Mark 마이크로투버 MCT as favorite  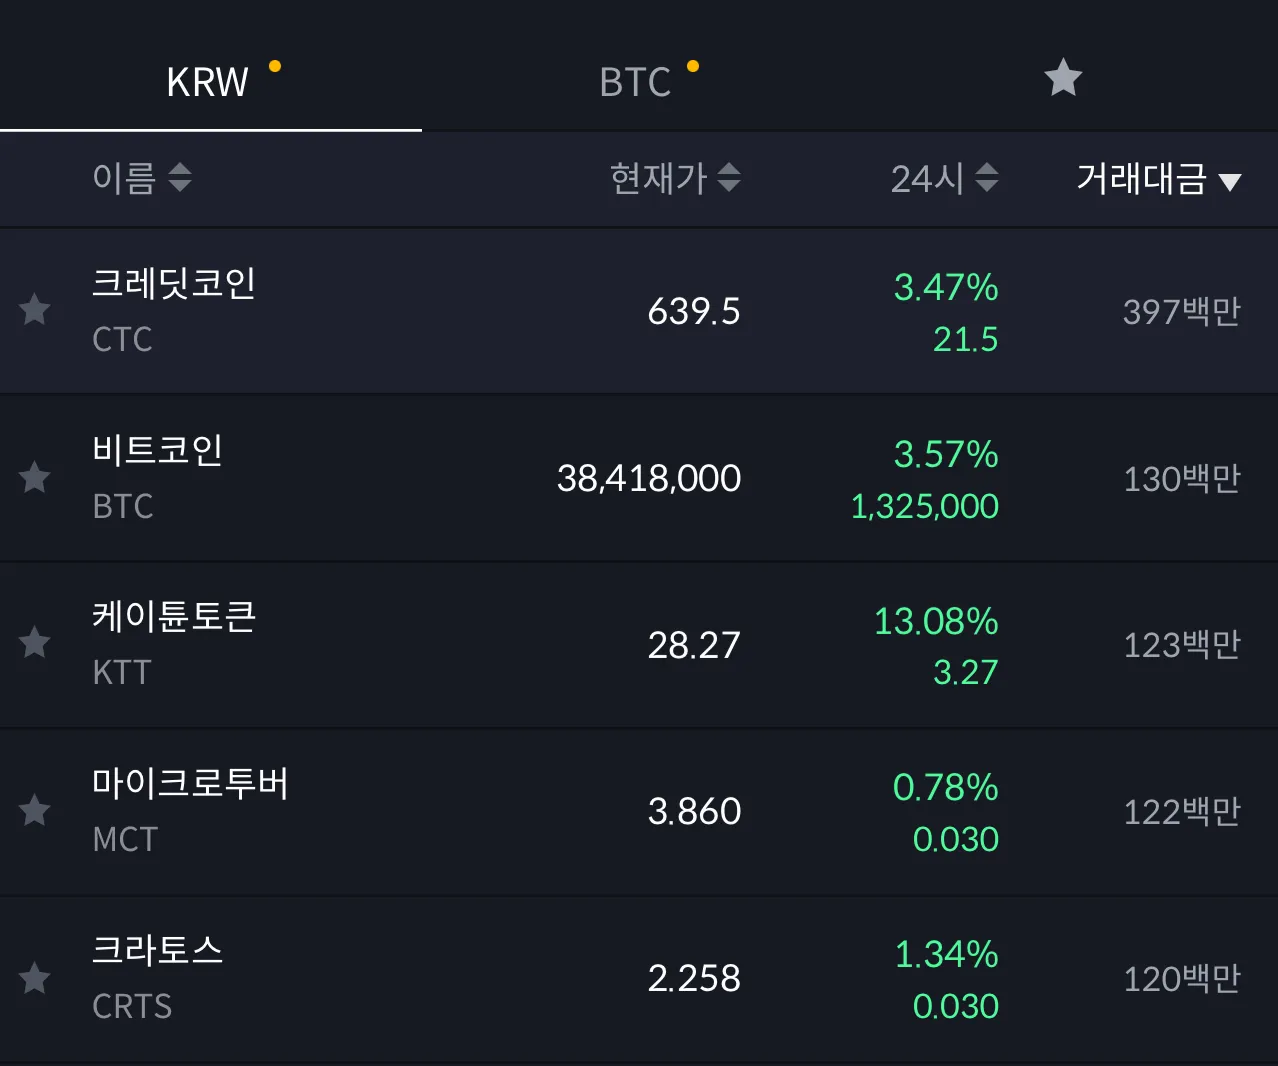click(x=35, y=809)
